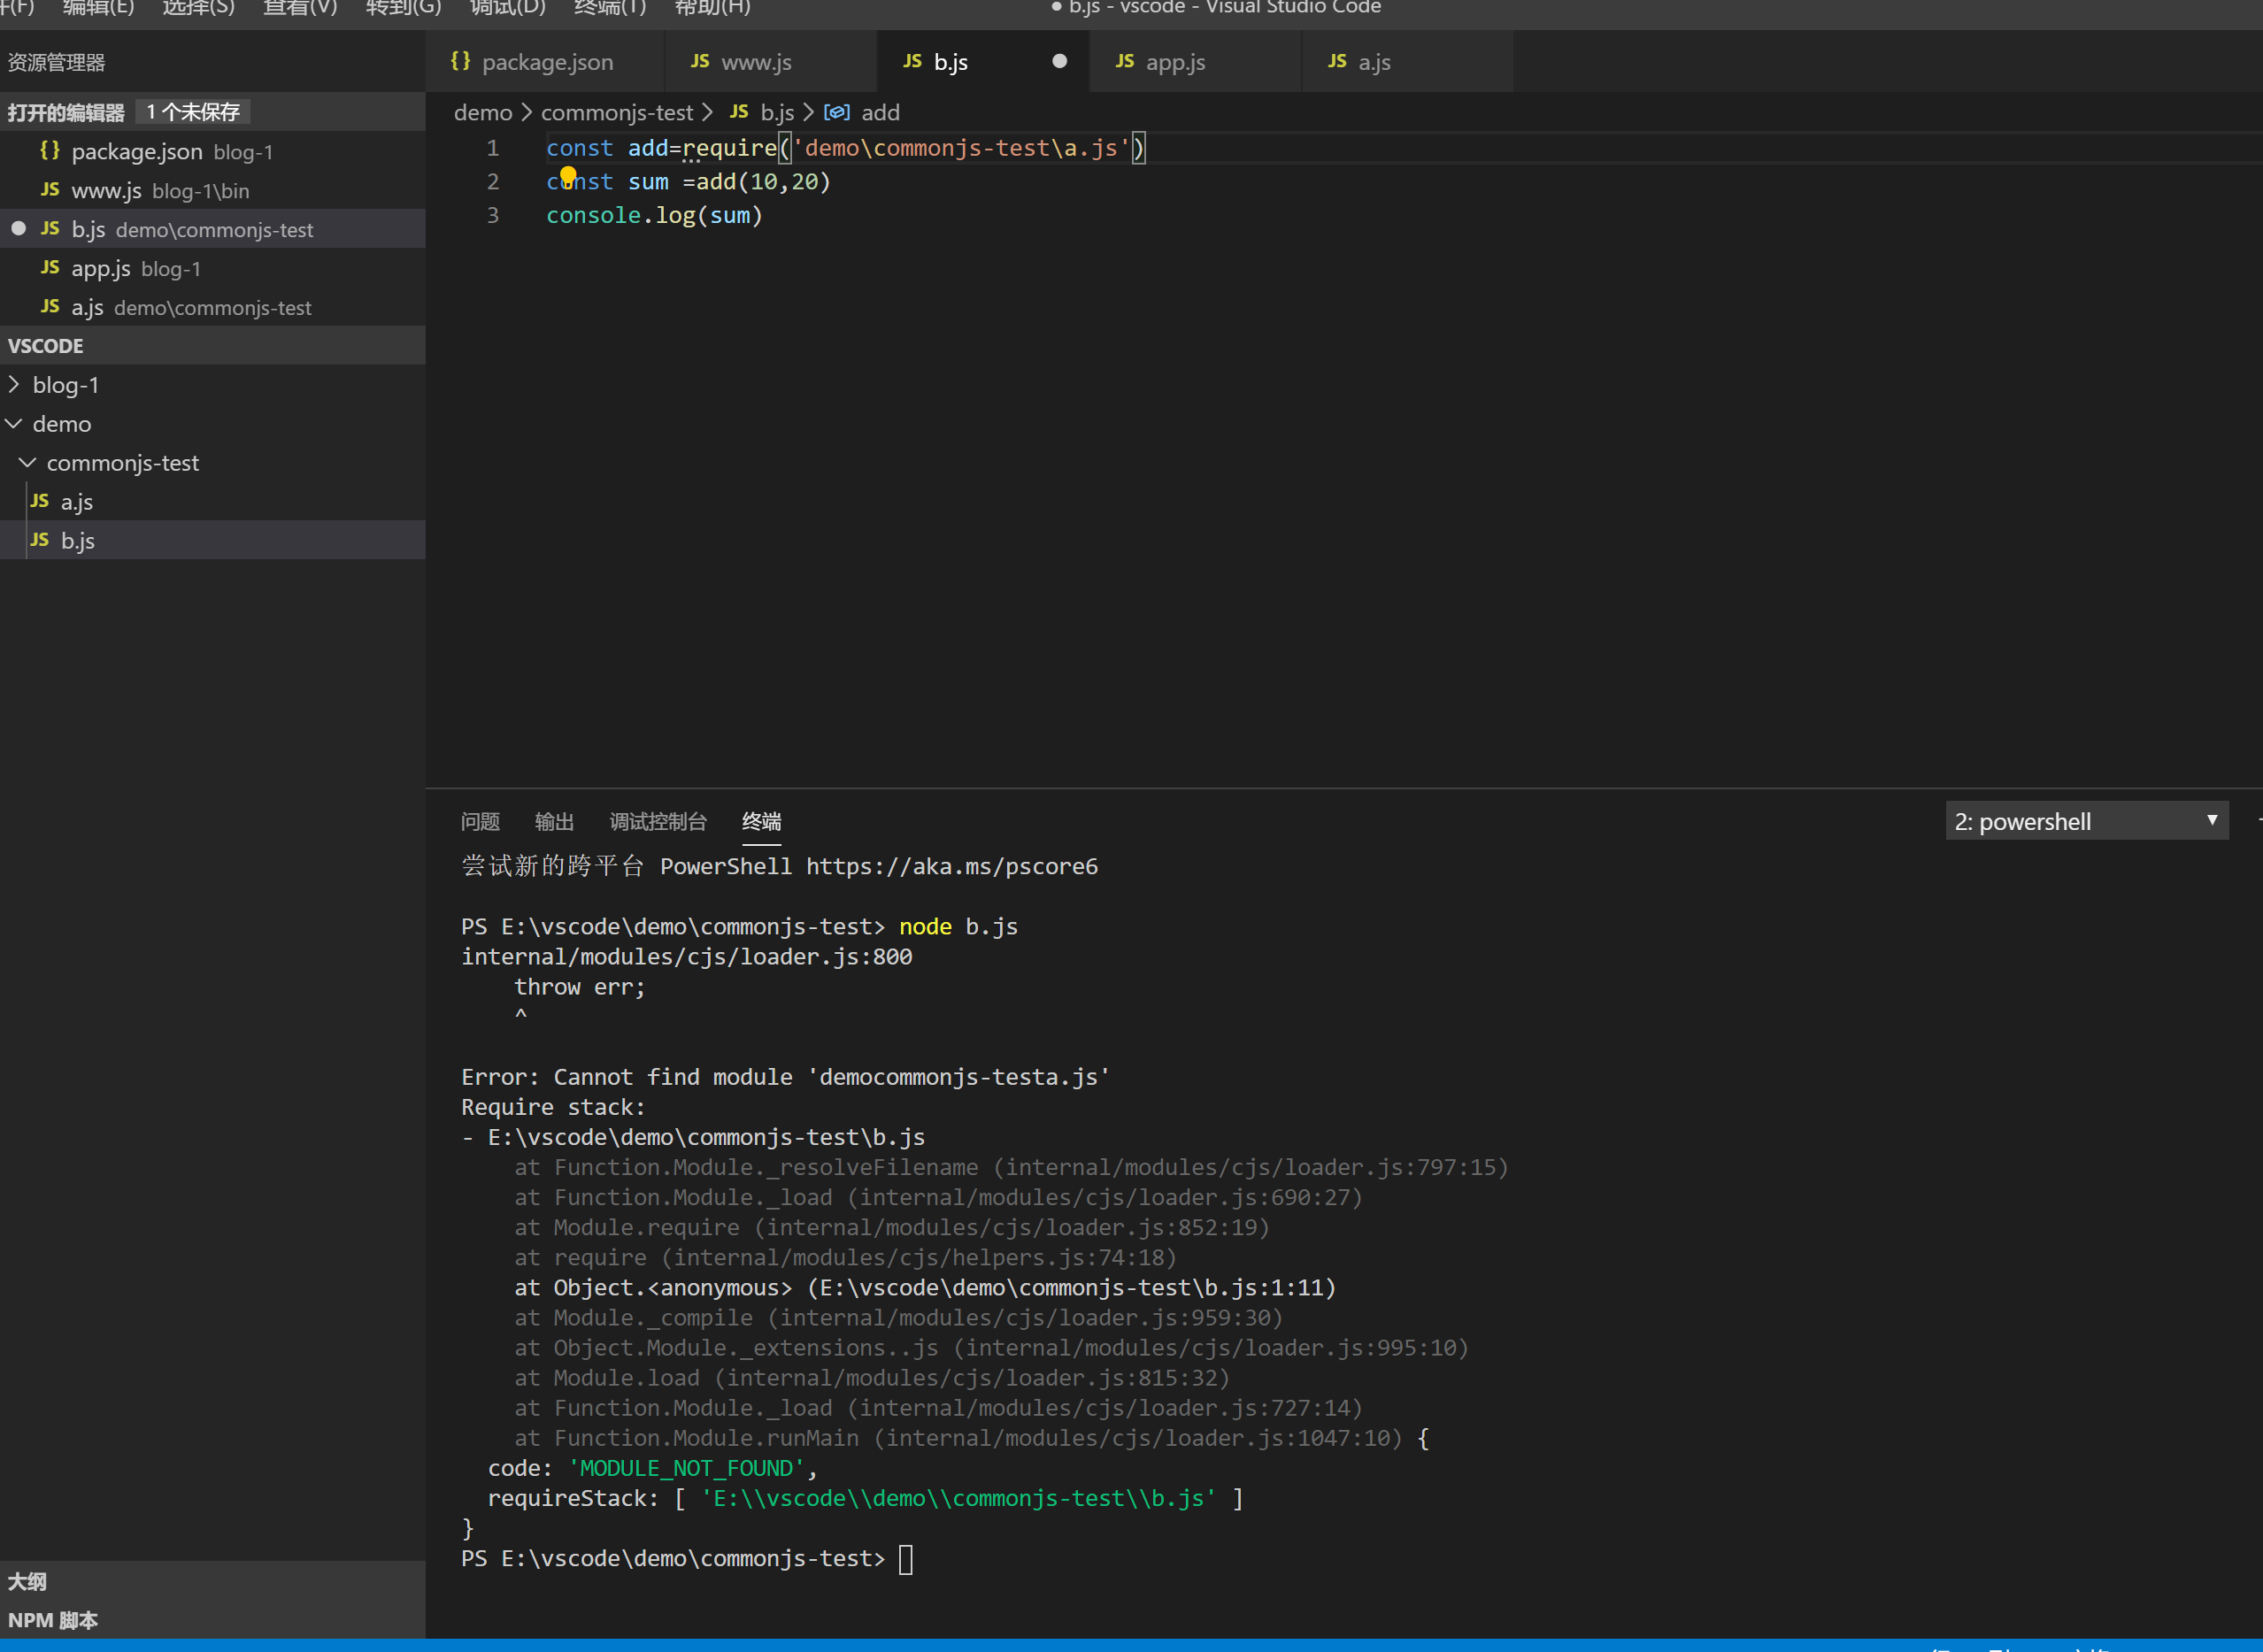Screen dimensions: 2263x1652
Task: Click the demo breadcrumb segment
Action: pos(483,112)
